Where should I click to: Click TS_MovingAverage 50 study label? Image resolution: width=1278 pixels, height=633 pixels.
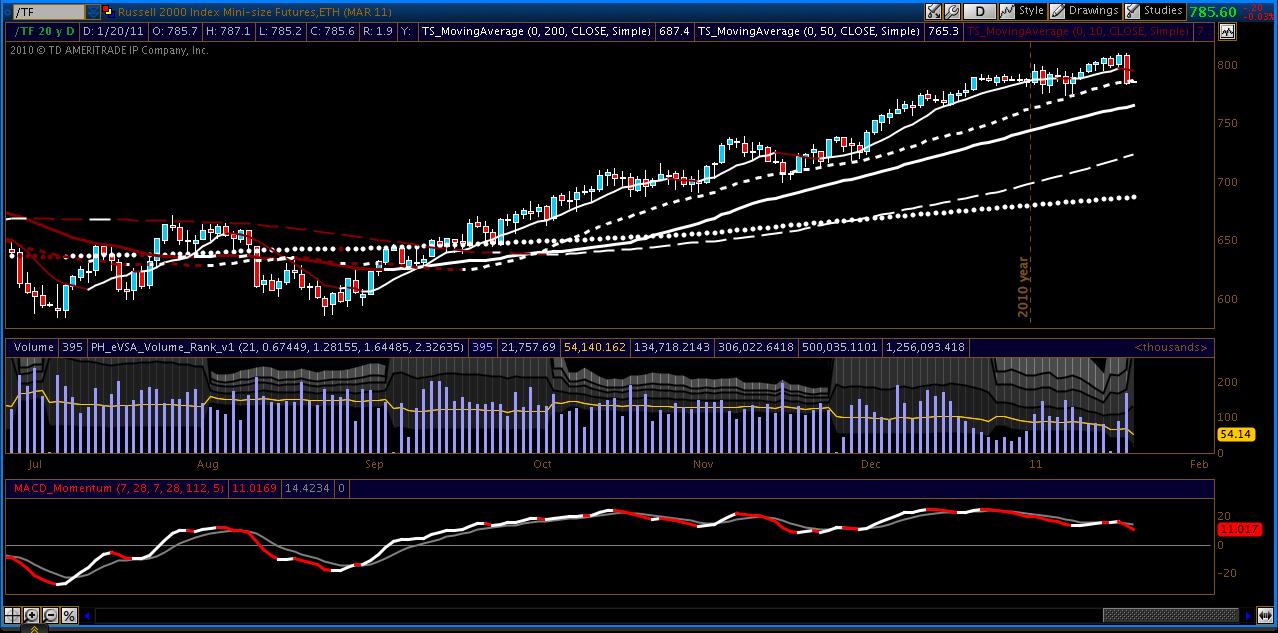[808, 31]
